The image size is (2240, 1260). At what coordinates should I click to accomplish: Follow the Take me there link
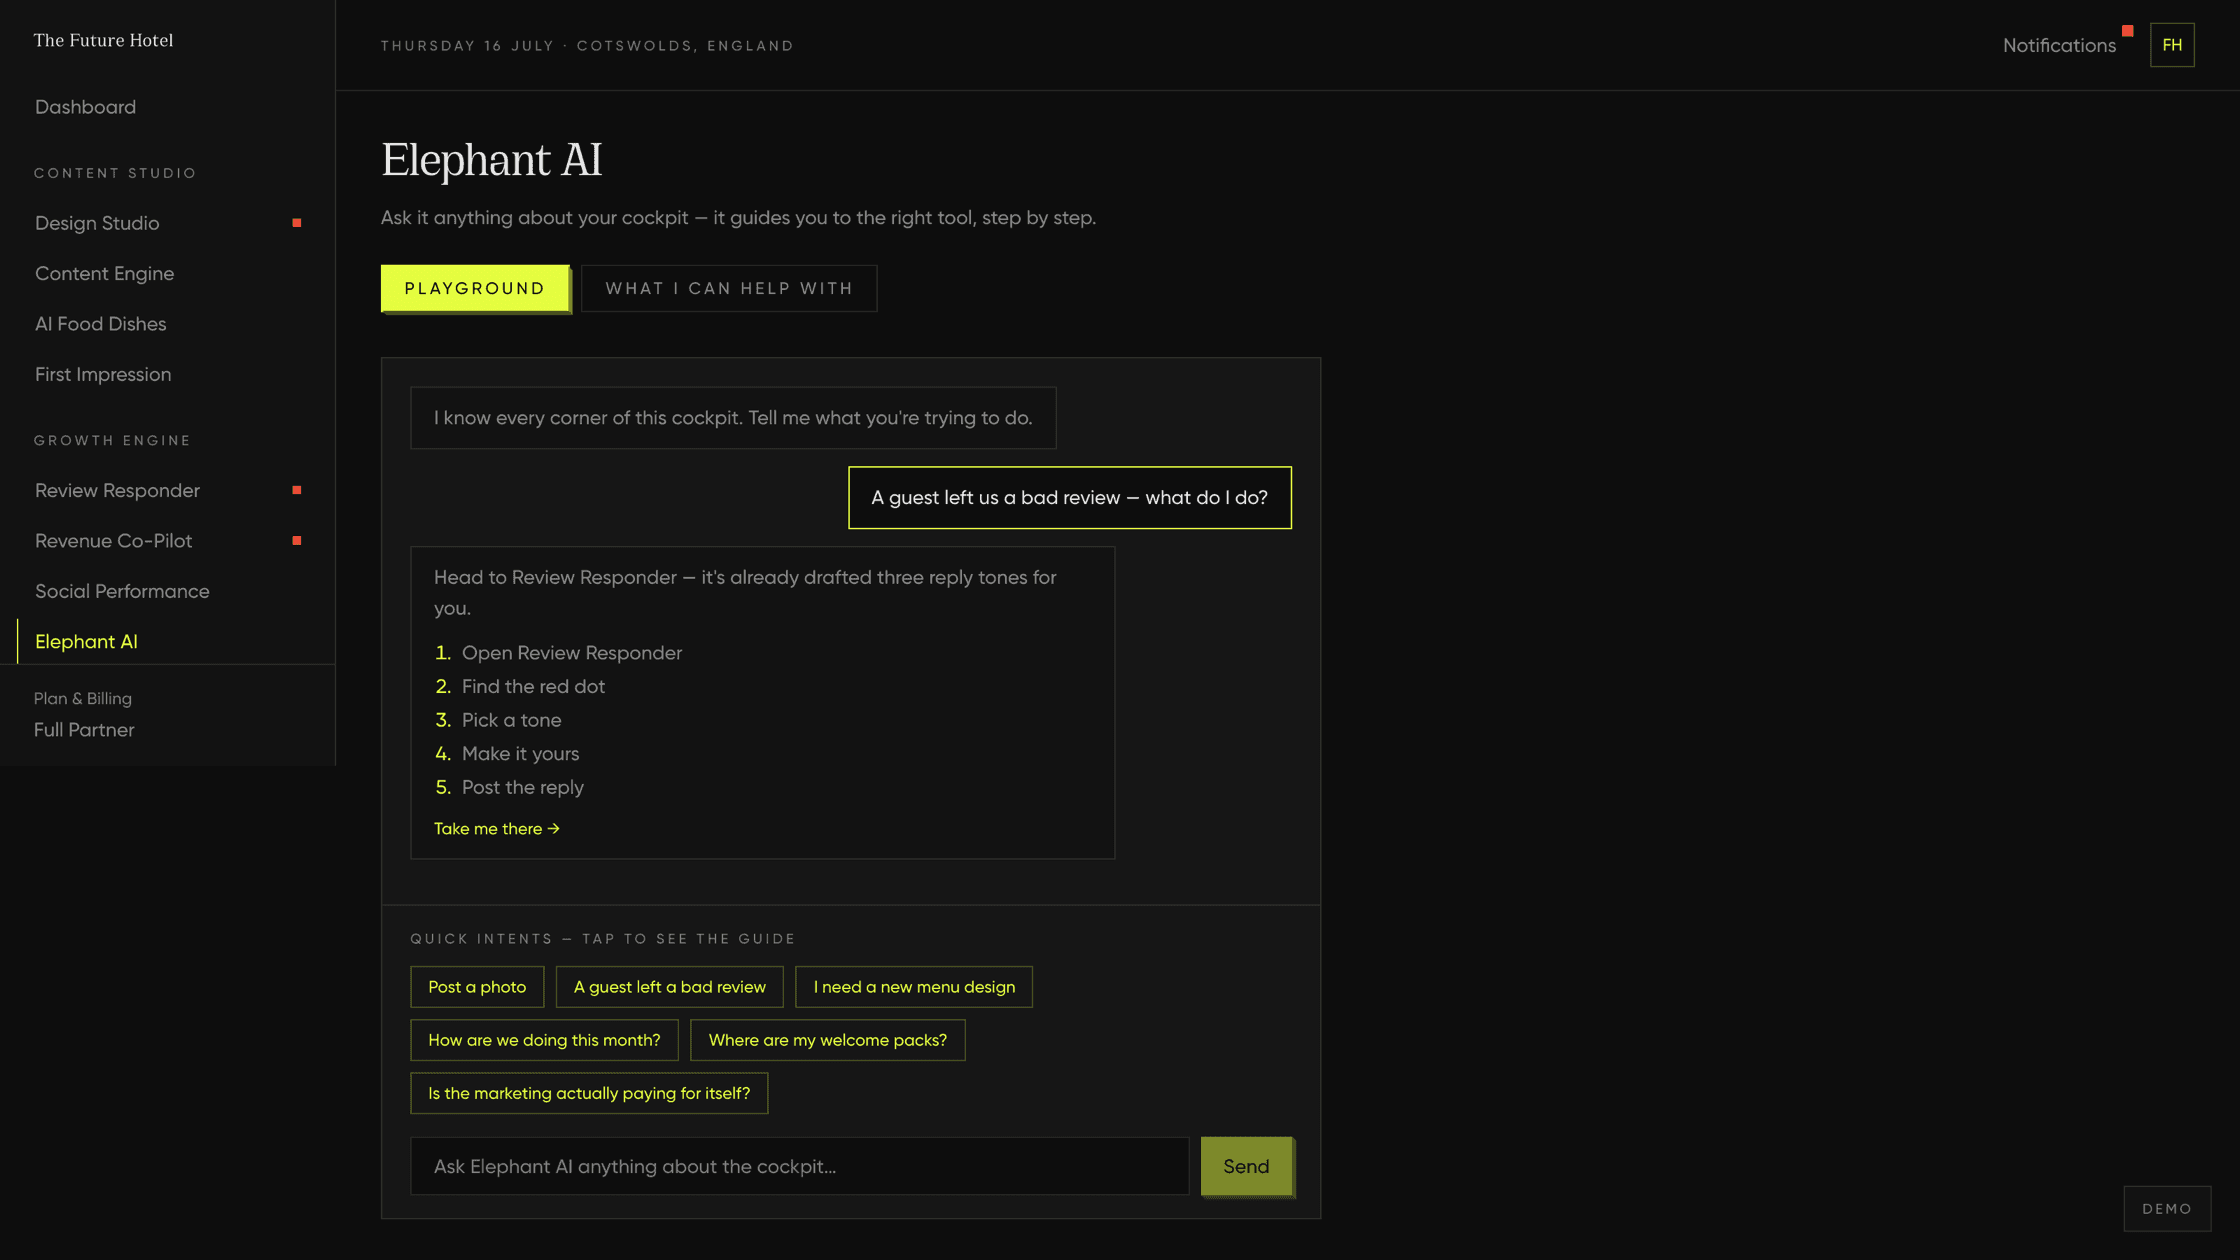click(x=497, y=829)
